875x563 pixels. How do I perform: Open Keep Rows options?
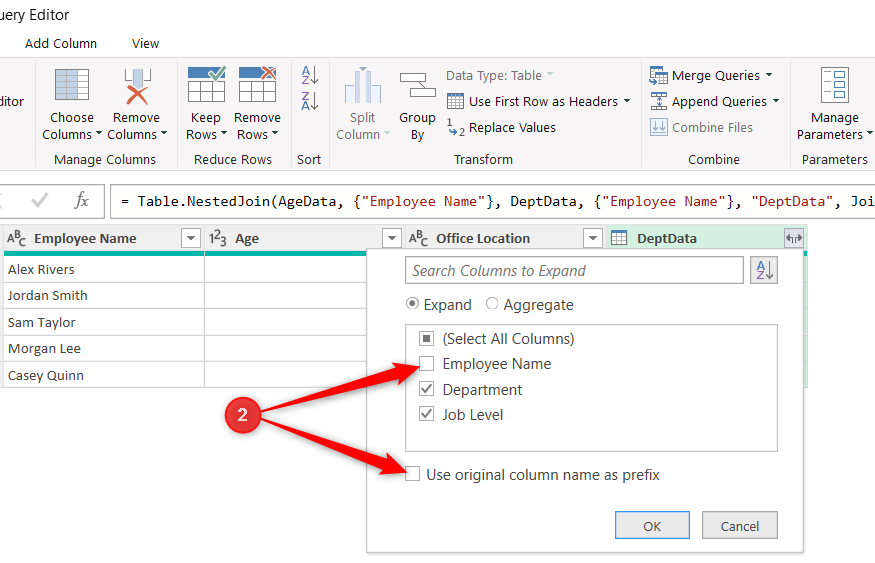click(206, 104)
